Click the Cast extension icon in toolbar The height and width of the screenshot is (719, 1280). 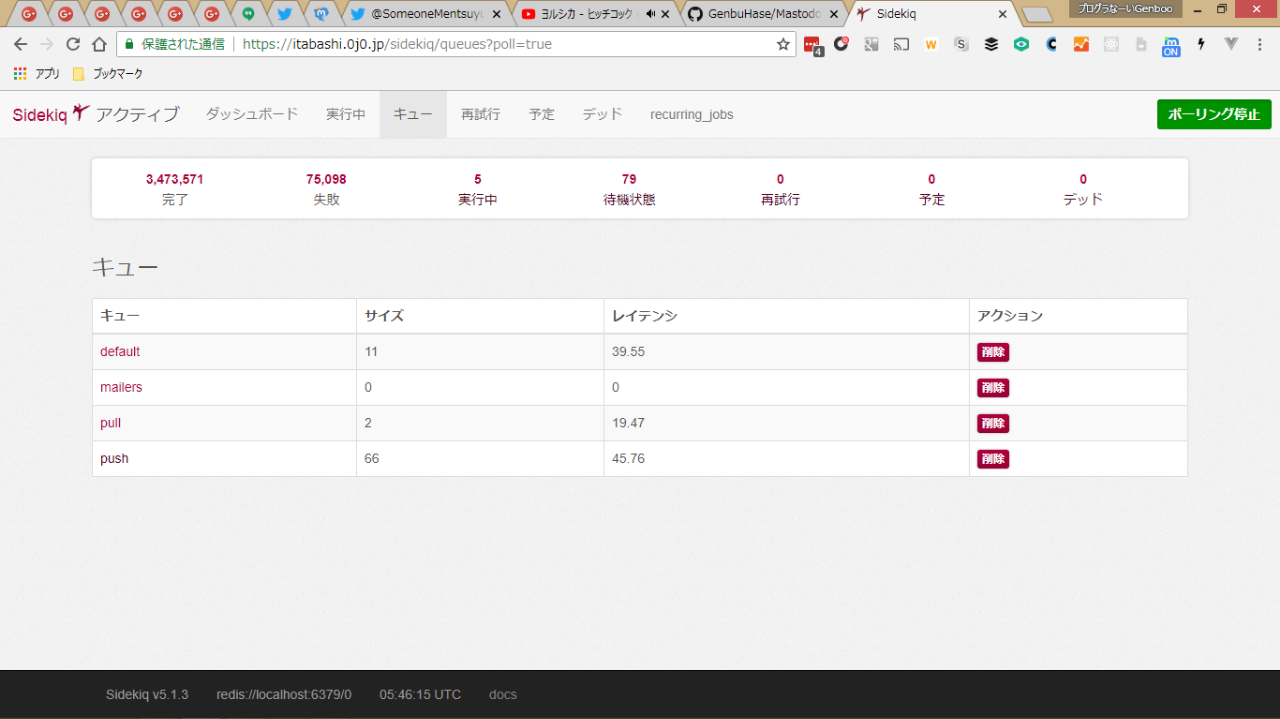point(901,44)
